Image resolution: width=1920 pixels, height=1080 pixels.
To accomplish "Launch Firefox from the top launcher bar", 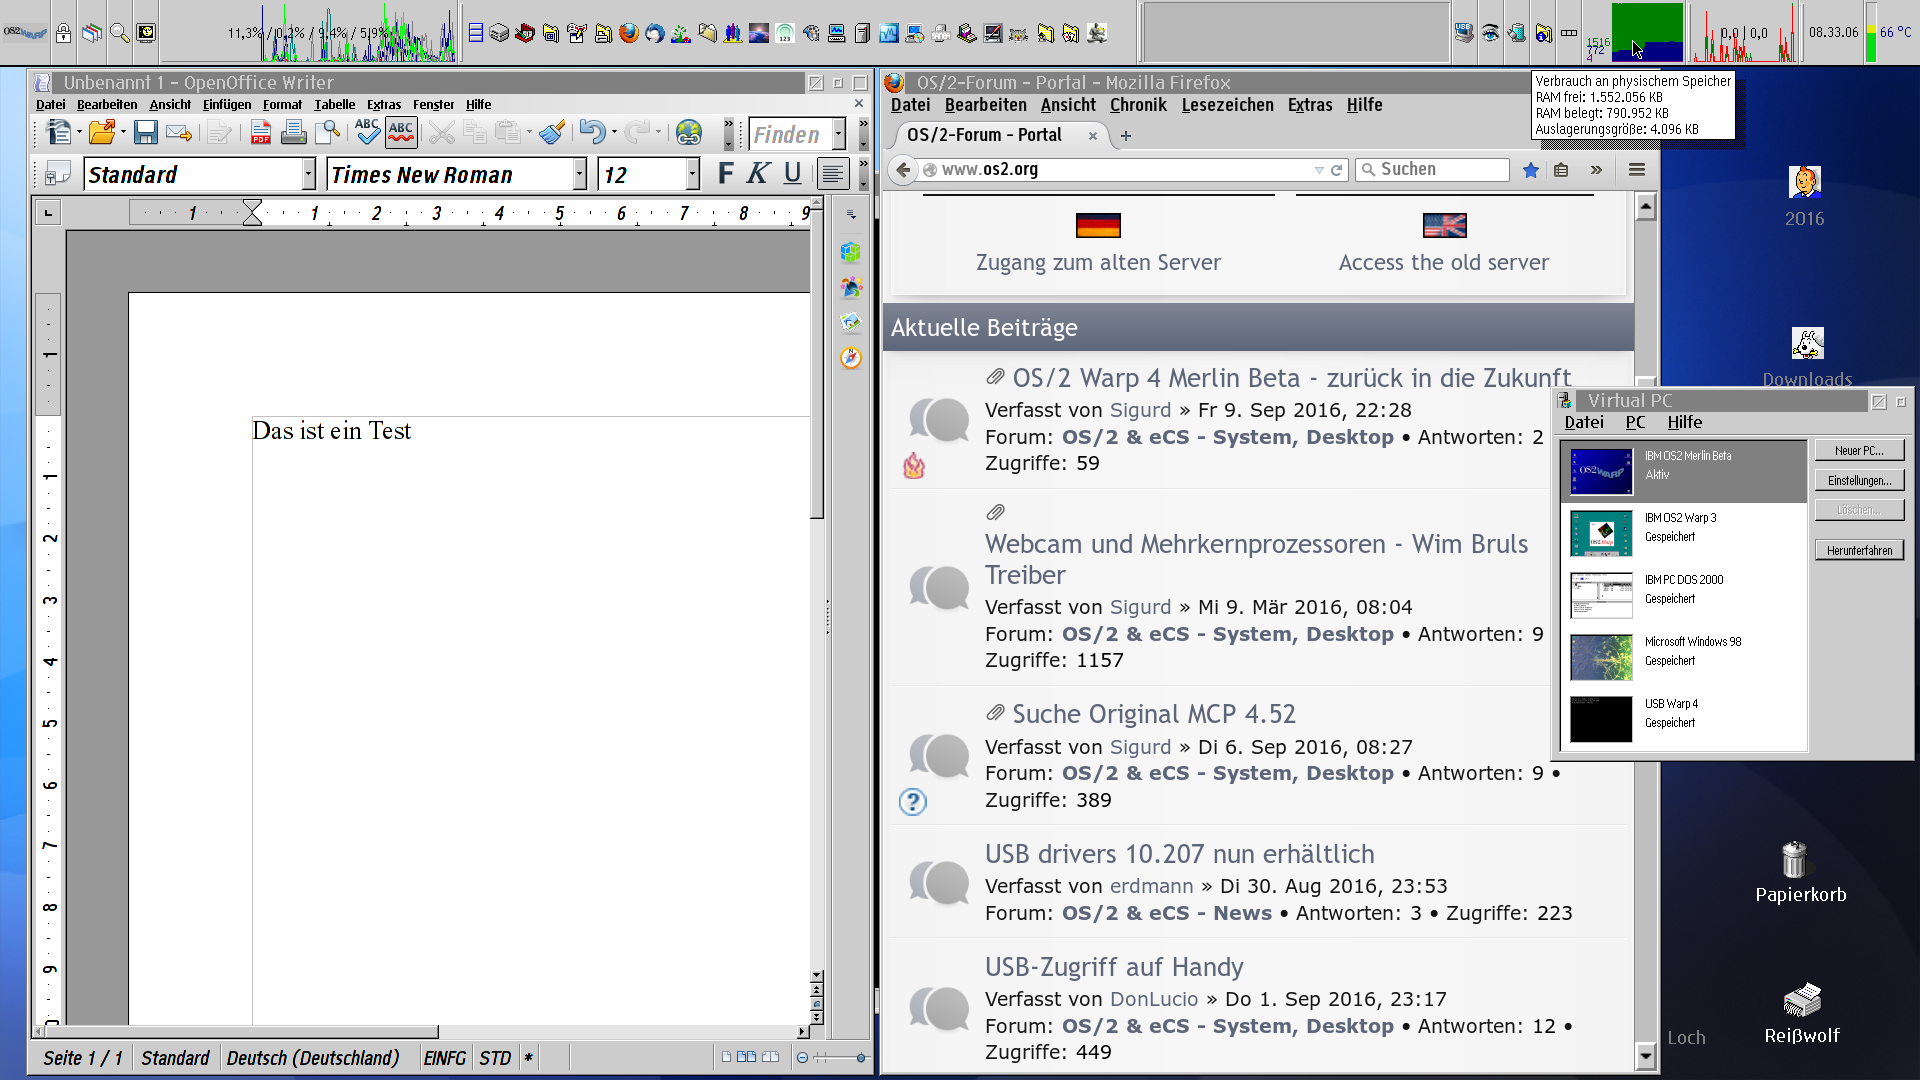I will click(x=628, y=33).
